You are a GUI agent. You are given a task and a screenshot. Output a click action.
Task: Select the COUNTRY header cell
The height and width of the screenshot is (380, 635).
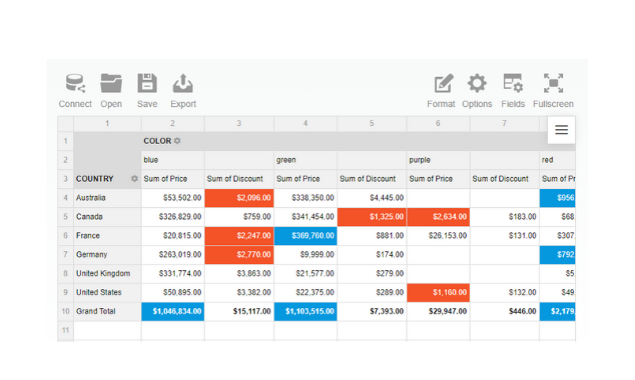point(107,179)
